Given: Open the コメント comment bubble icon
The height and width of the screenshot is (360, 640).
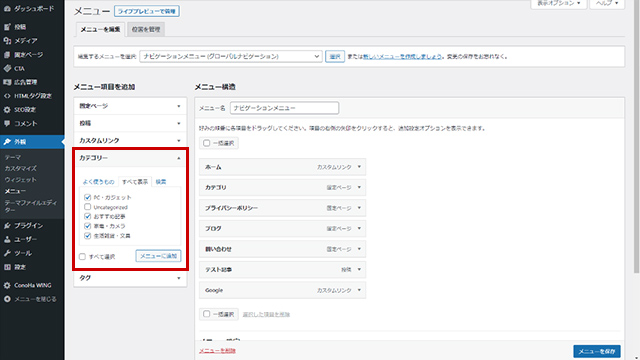Looking at the screenshot, I should [7, 123].
